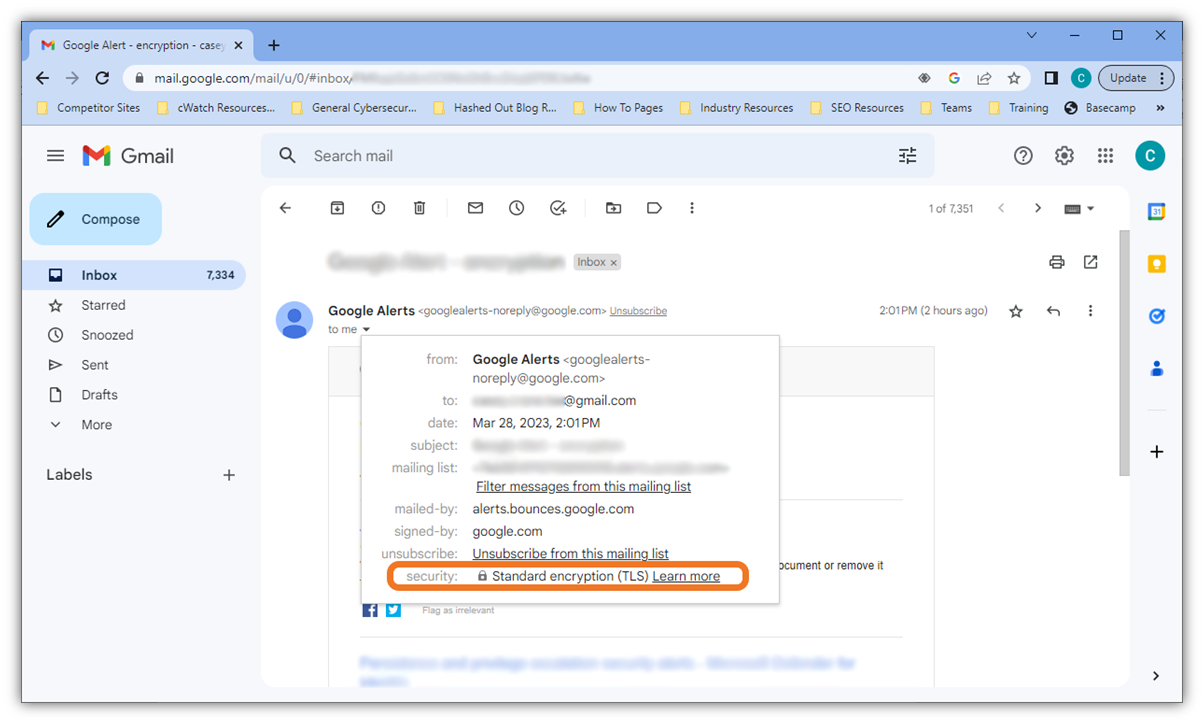Reply to Google Alerts
Screen dimensions: 1204x724
(x=1052, y=311)
